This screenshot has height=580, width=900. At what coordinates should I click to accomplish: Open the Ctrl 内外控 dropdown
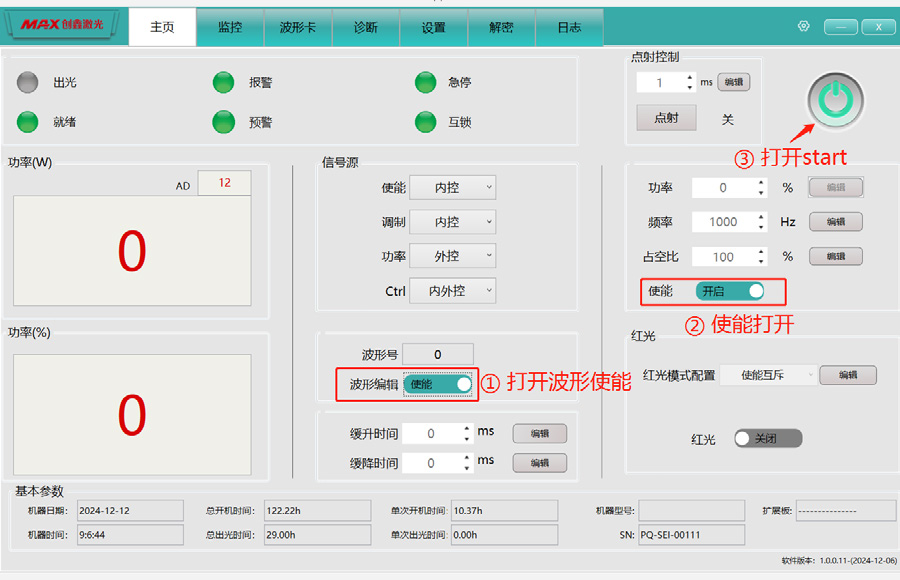(452, 291)
